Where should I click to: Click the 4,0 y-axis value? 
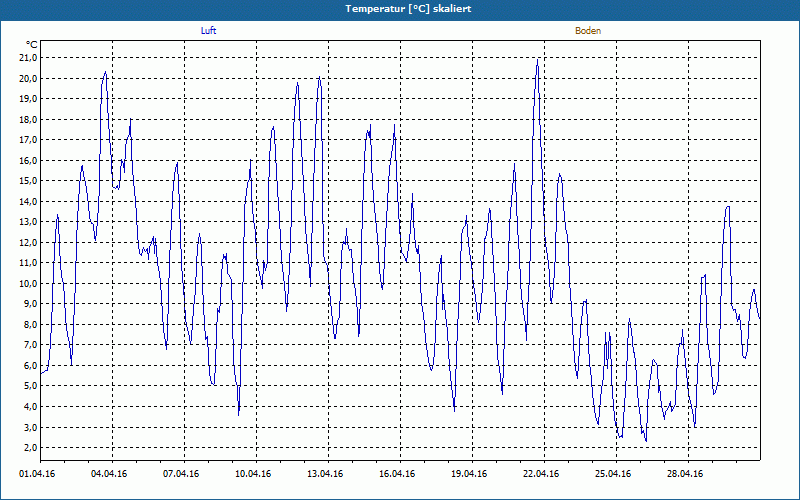click(x=30, y=407)
